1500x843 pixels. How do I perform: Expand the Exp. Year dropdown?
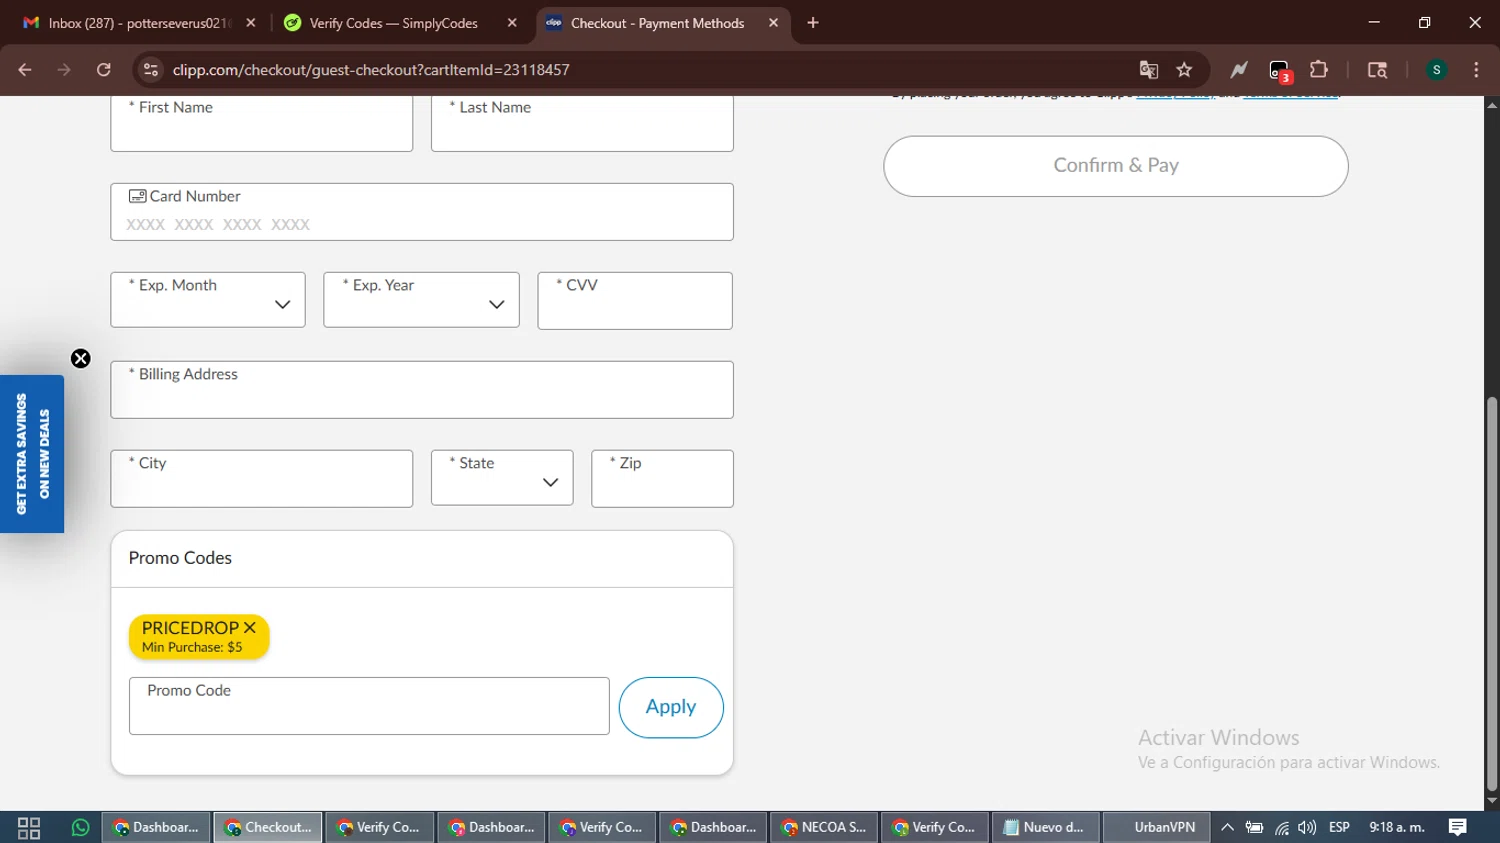[x=421, y=300]
